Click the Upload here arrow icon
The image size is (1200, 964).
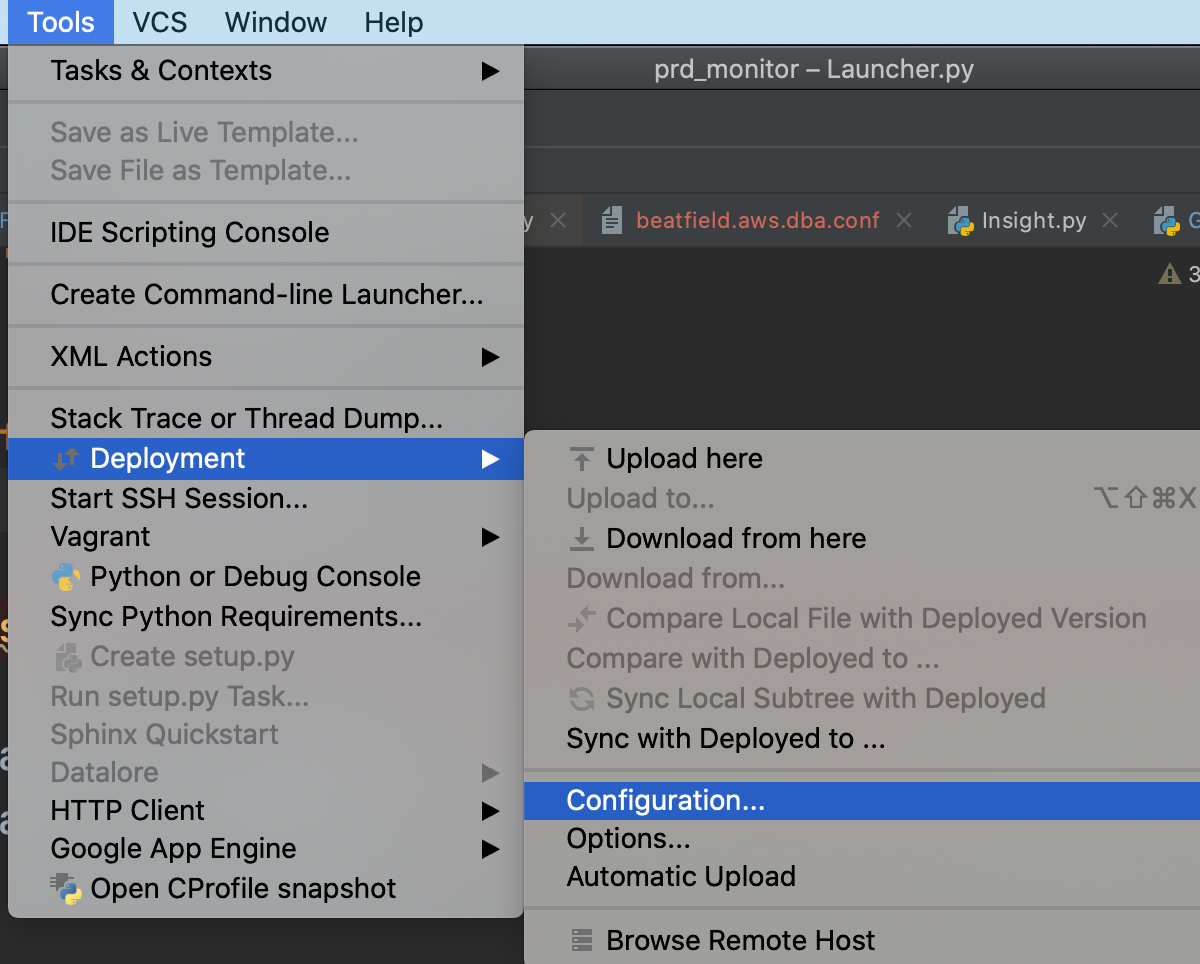point(581,459)
